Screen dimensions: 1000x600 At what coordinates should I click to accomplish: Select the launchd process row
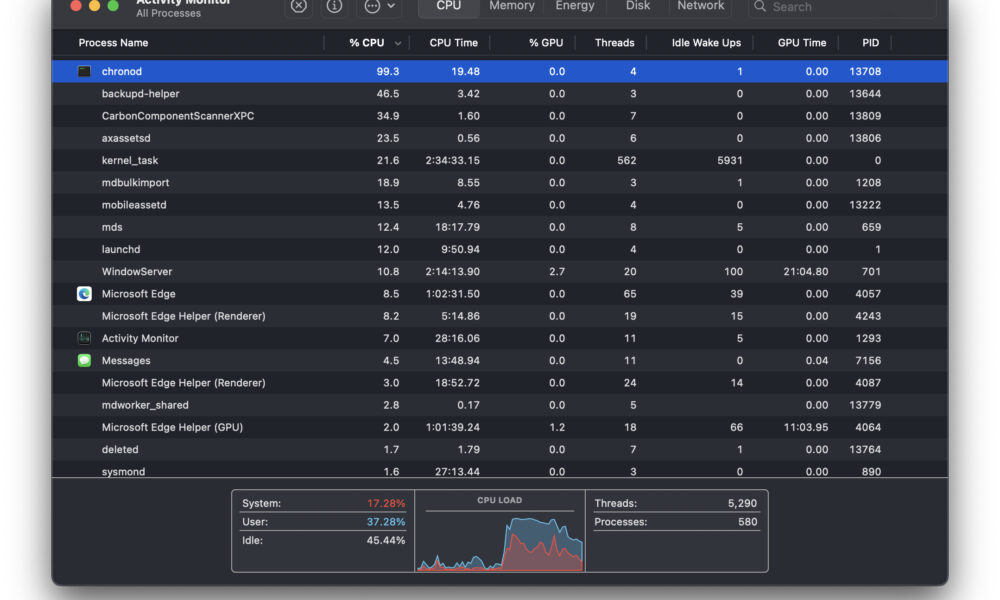point(499,249)
